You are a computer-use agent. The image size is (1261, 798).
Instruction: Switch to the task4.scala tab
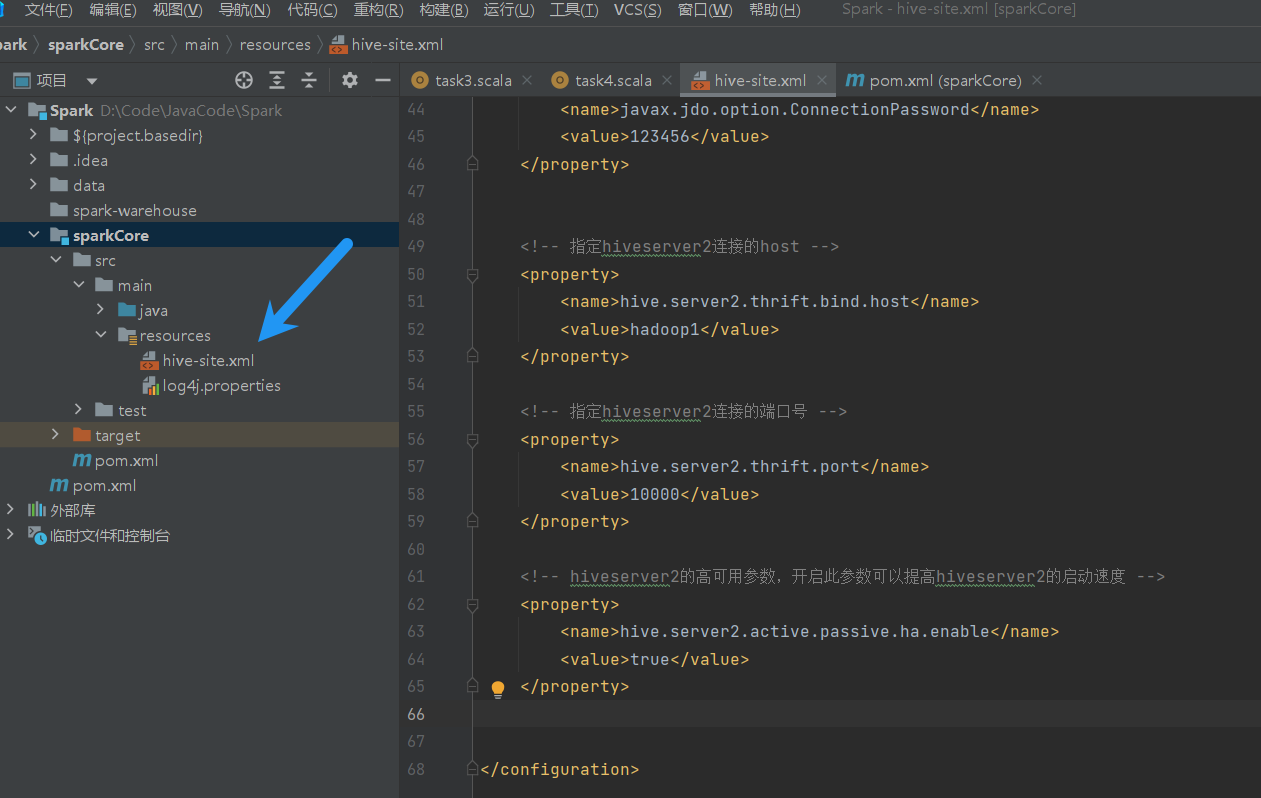click(x=612, y=80)
